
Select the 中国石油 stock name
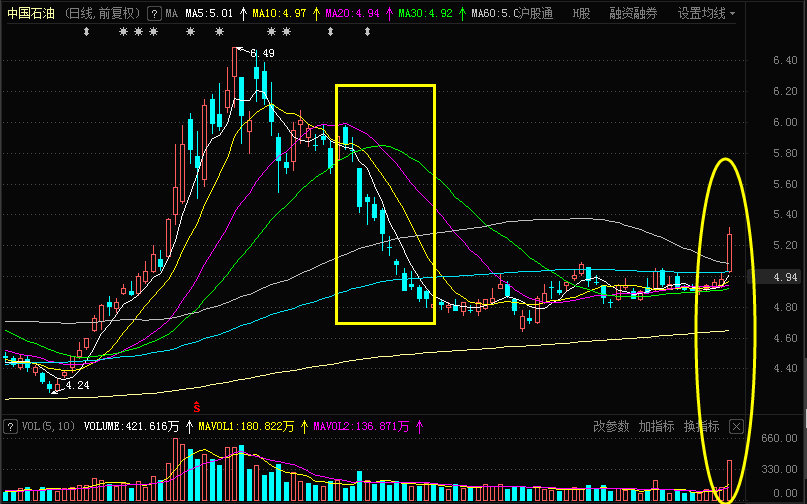pos(31,13)
